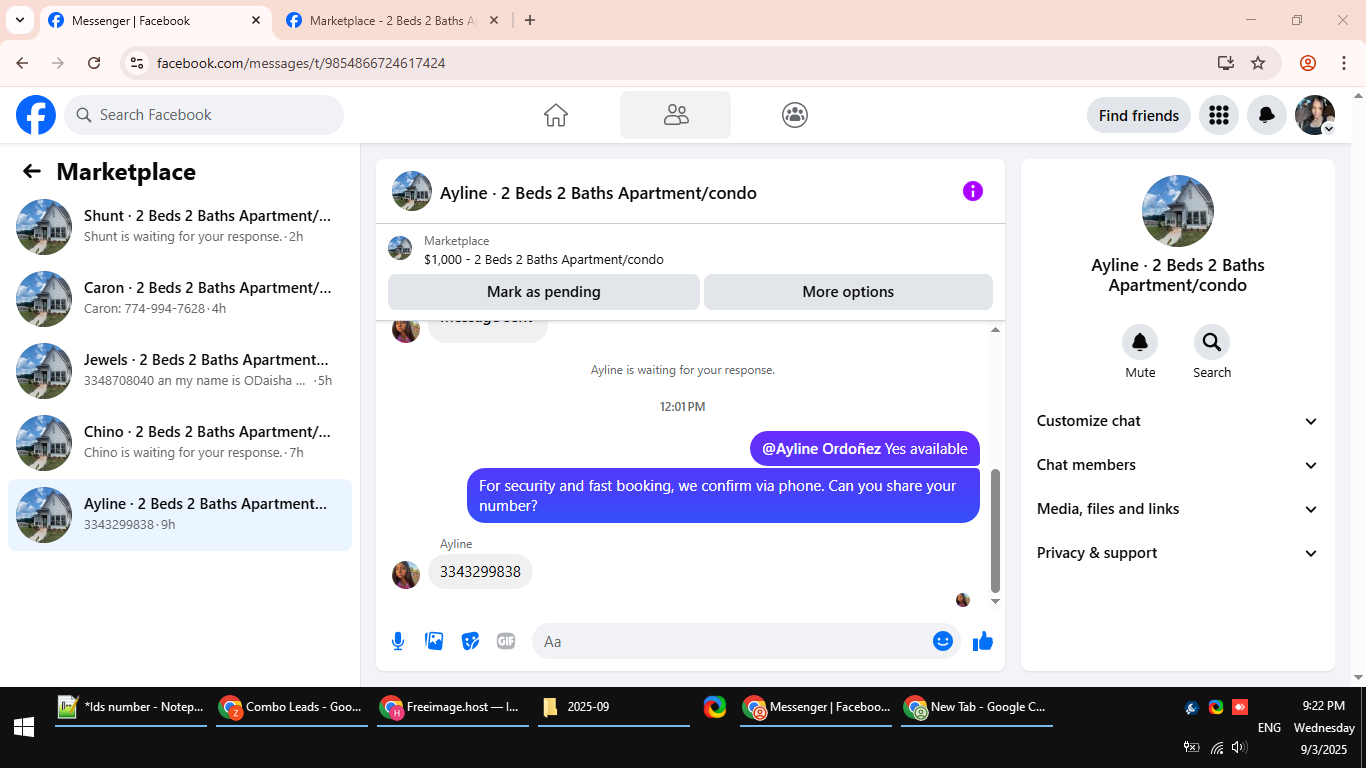1366x768 pixels.
Task: Click the message showing 3343299838
Action: (480, 572)
